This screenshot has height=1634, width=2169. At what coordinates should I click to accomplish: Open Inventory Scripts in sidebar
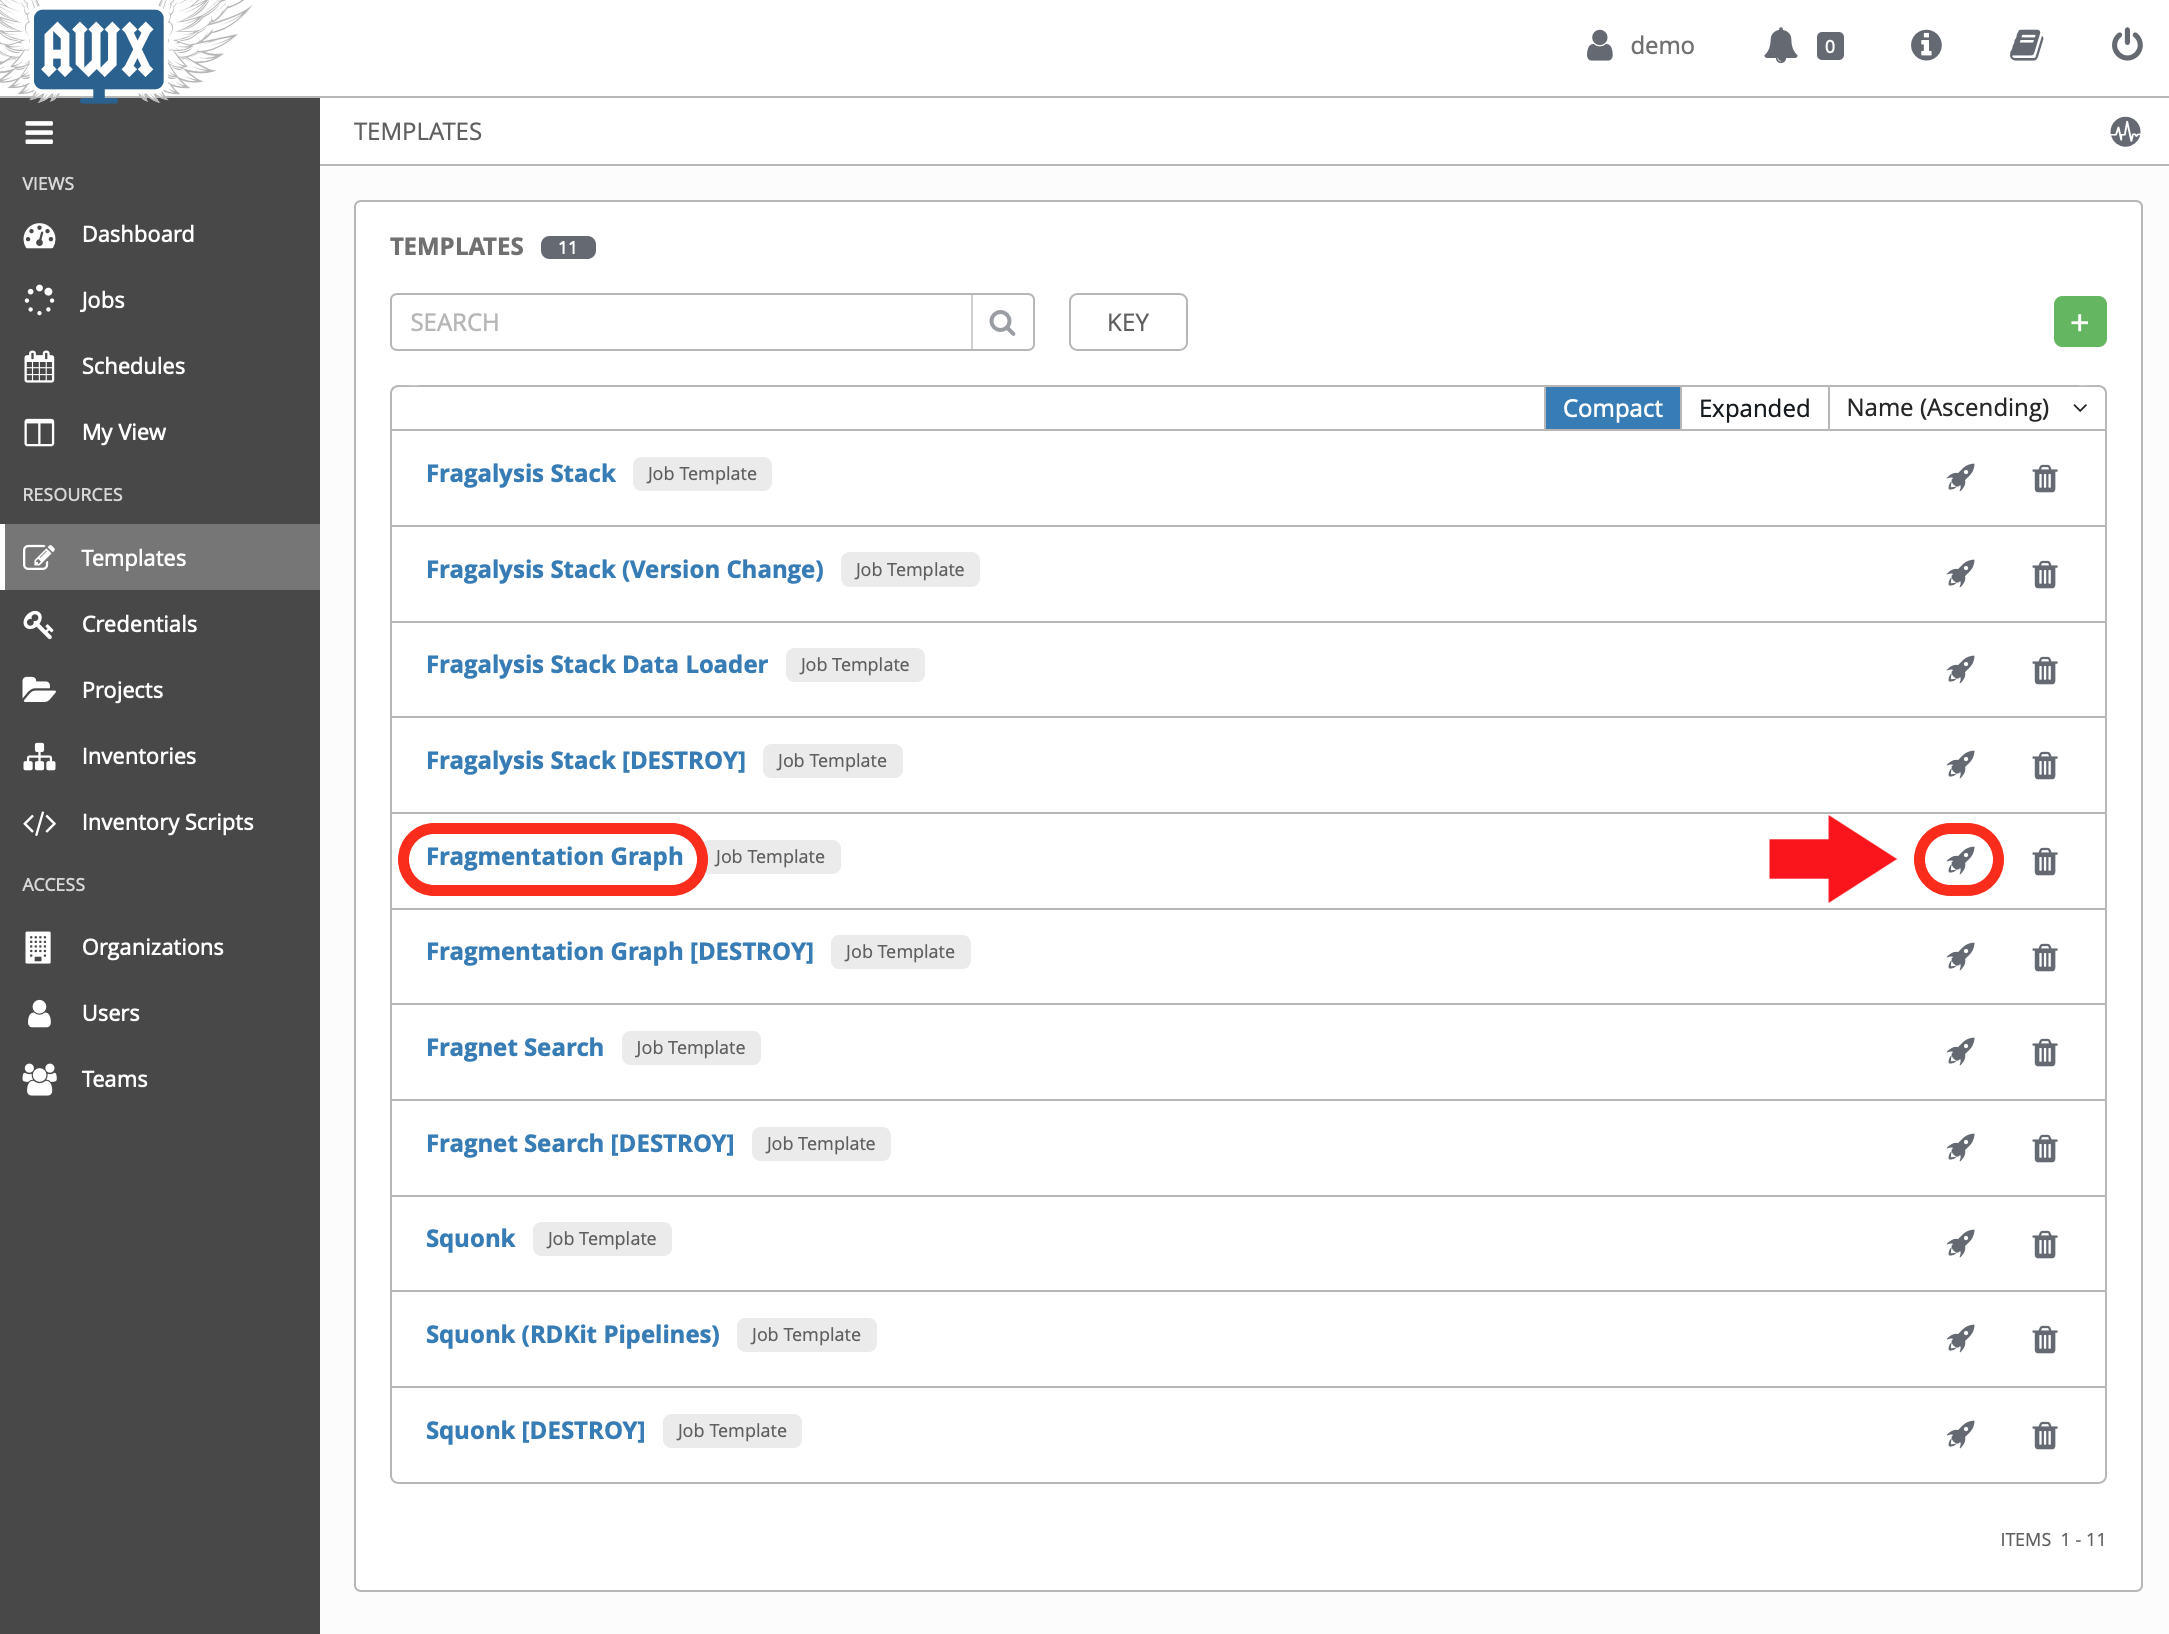[x=160, y=822]
